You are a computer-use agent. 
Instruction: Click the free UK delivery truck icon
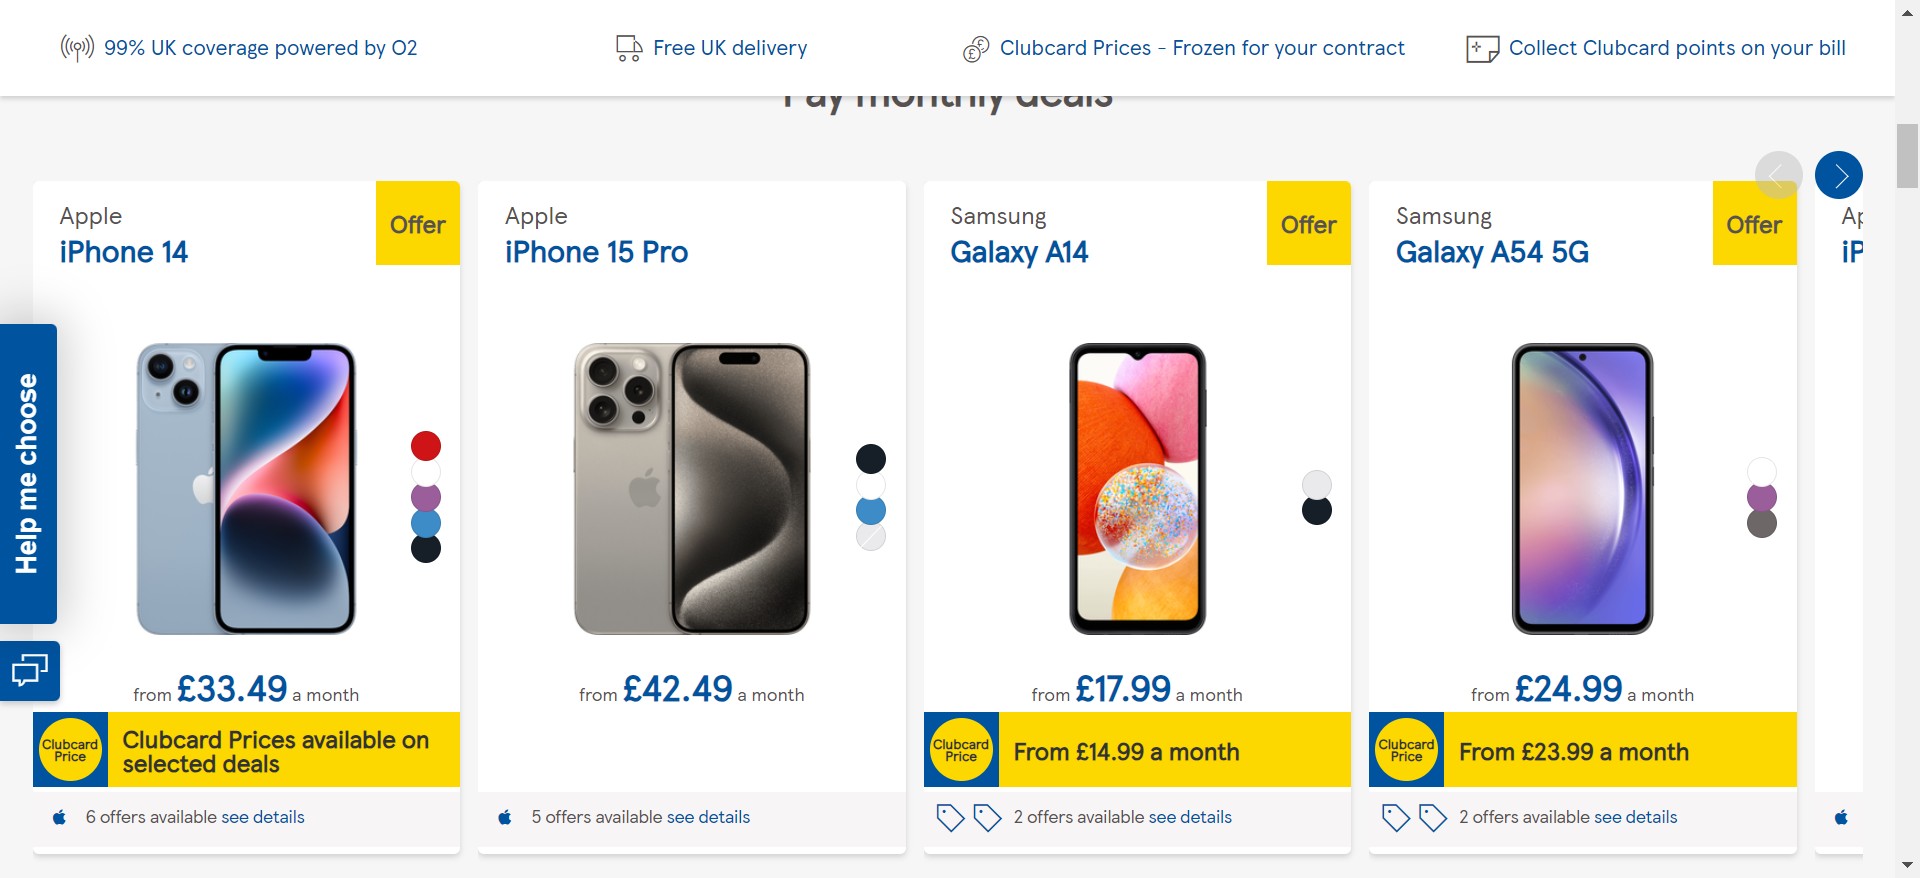click(629, 48)
